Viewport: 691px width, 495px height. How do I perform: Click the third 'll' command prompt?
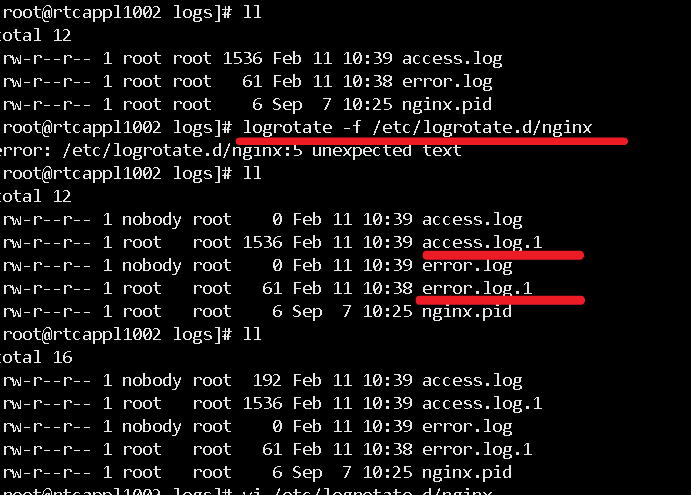(x=253, y=335)
